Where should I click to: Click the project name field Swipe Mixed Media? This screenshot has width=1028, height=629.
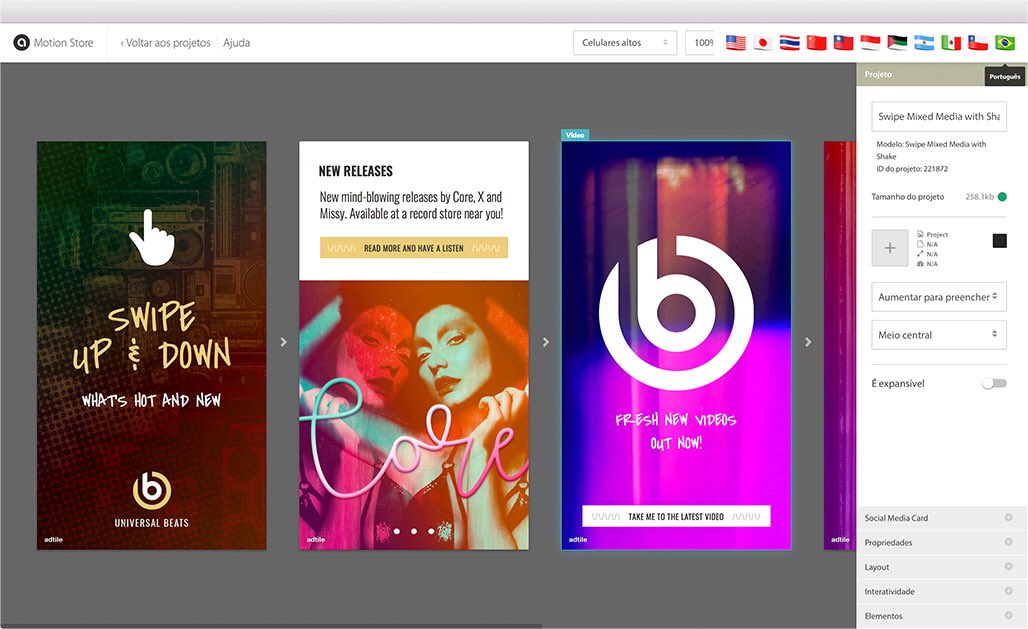(939, 117)
